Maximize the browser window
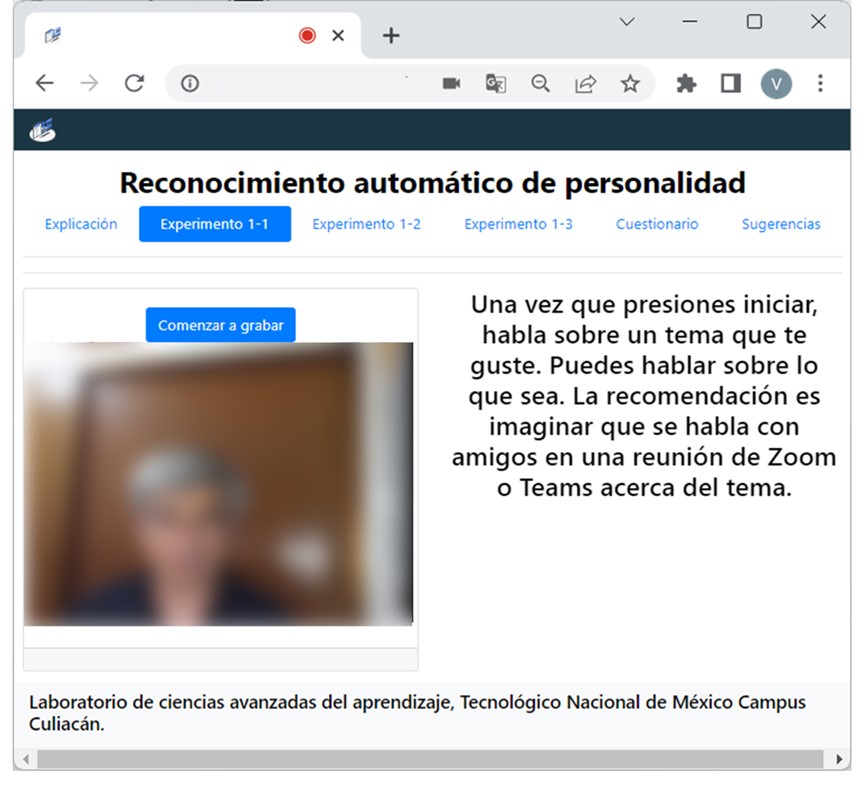Screen dimensions: 863x785 [x=754, y=21]
